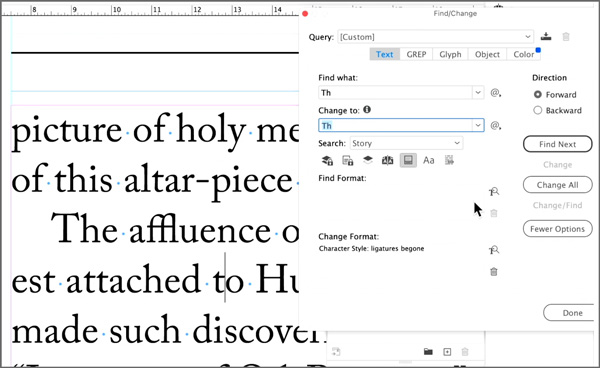Expand the Find what history dropdown

pyautogui.click(x=478, y=93)
